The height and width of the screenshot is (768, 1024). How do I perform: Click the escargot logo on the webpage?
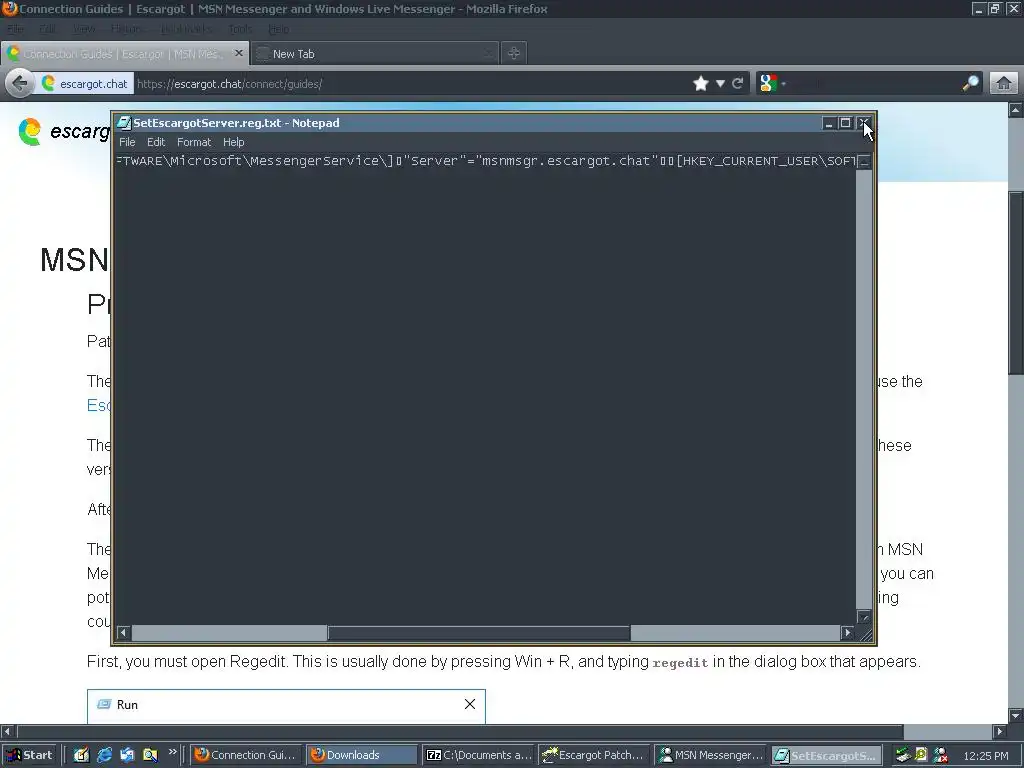(31, 131)
